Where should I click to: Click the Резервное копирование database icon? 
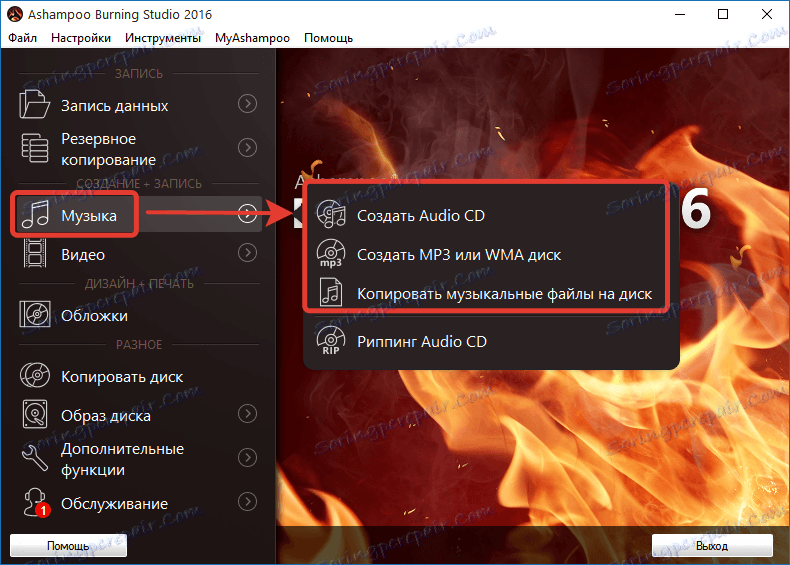click(x=35, y=148)
